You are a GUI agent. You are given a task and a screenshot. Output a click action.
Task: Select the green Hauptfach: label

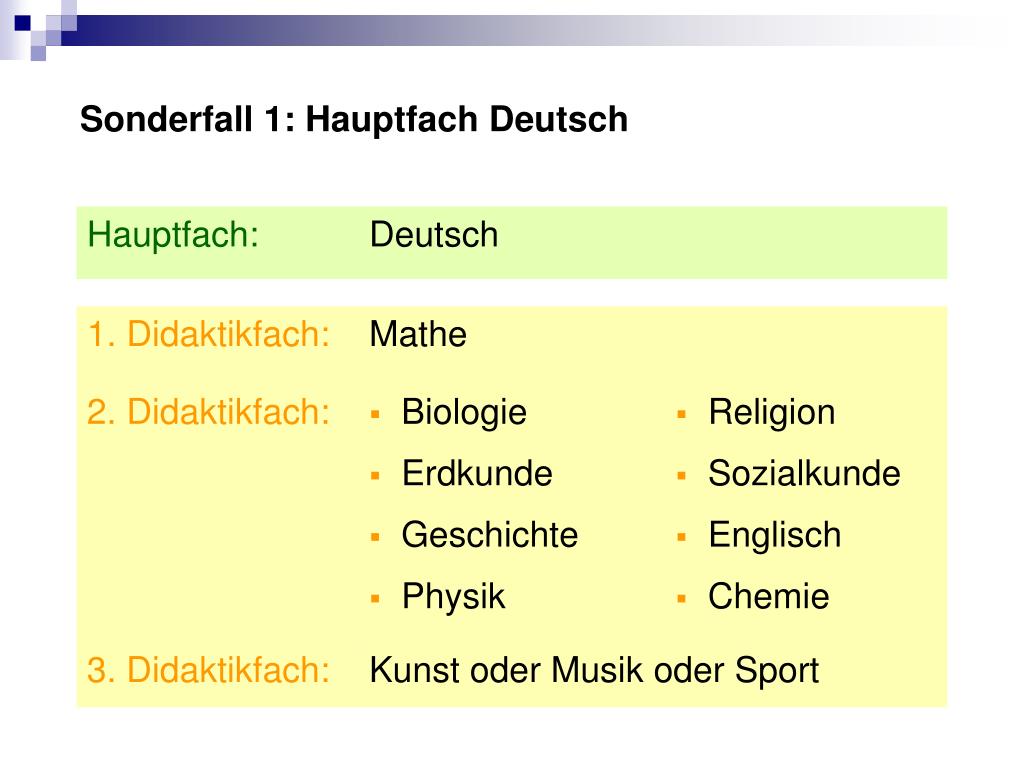(x=173, y=235)
